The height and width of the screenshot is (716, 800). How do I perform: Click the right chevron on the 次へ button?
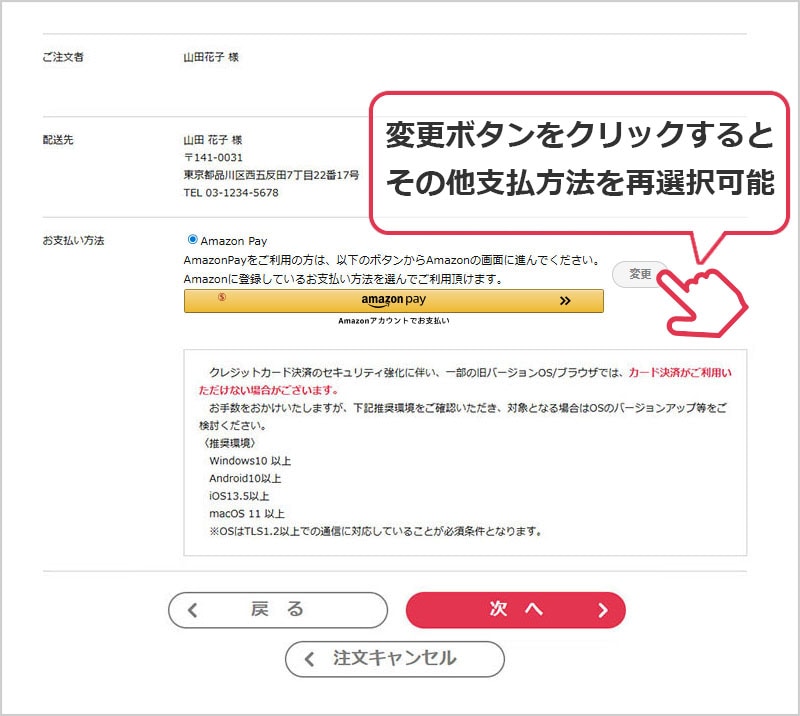(602, 610)
